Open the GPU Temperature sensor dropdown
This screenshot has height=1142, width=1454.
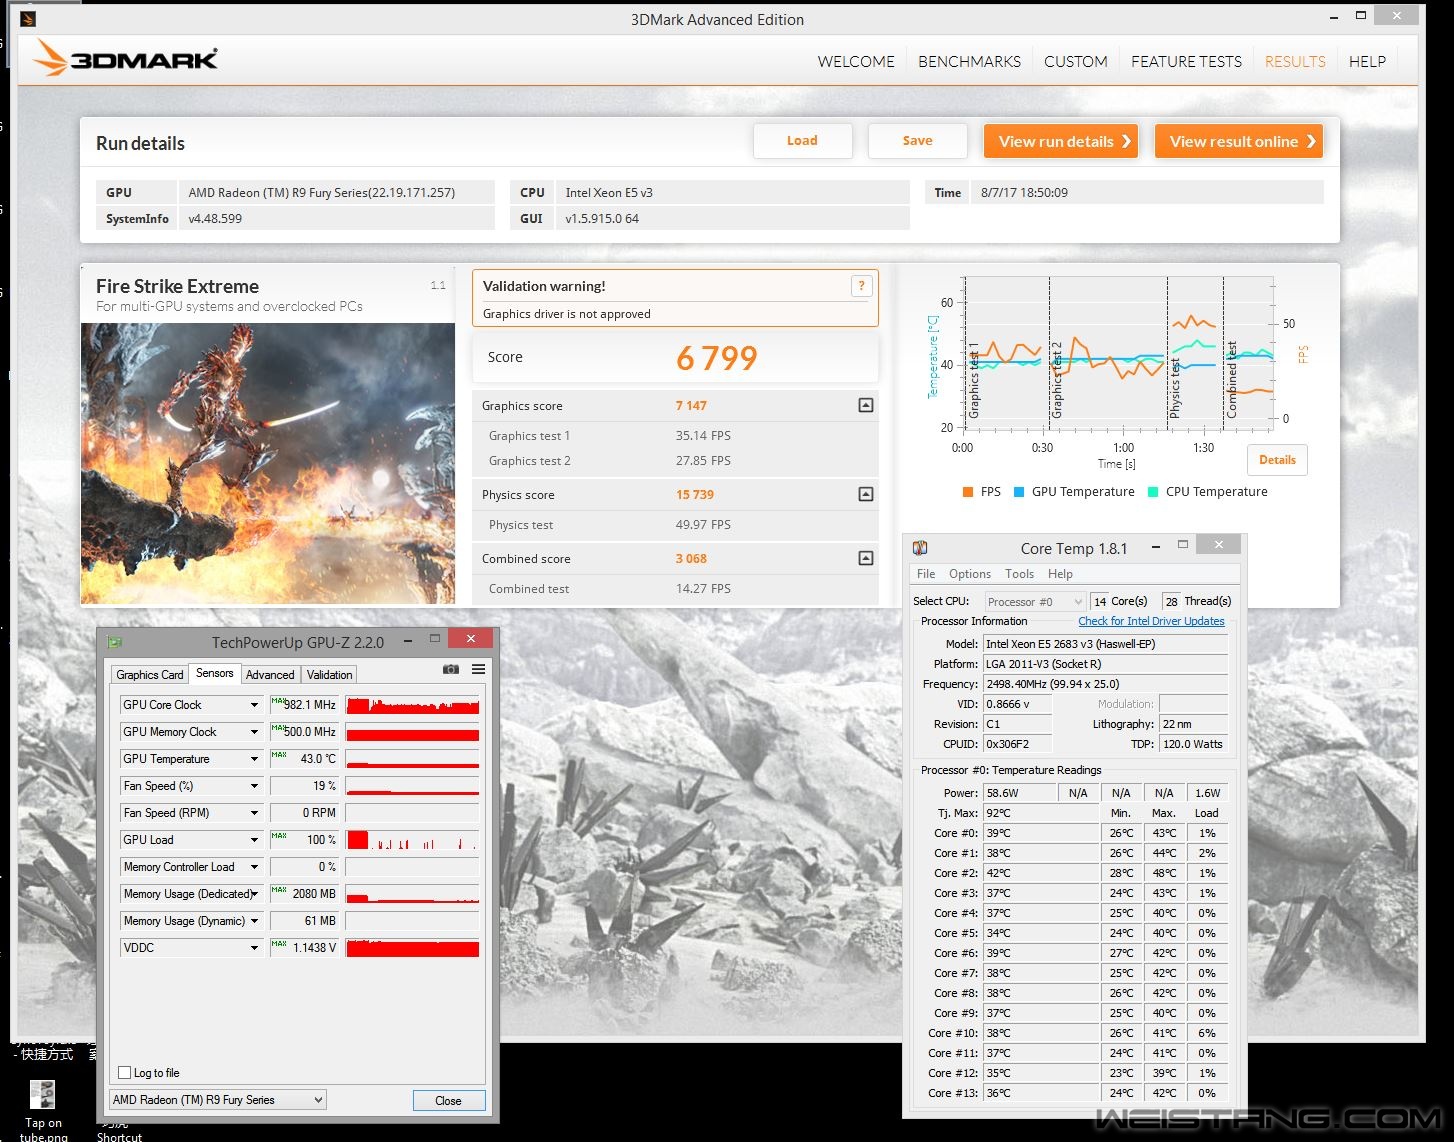(x=254, y=759)
